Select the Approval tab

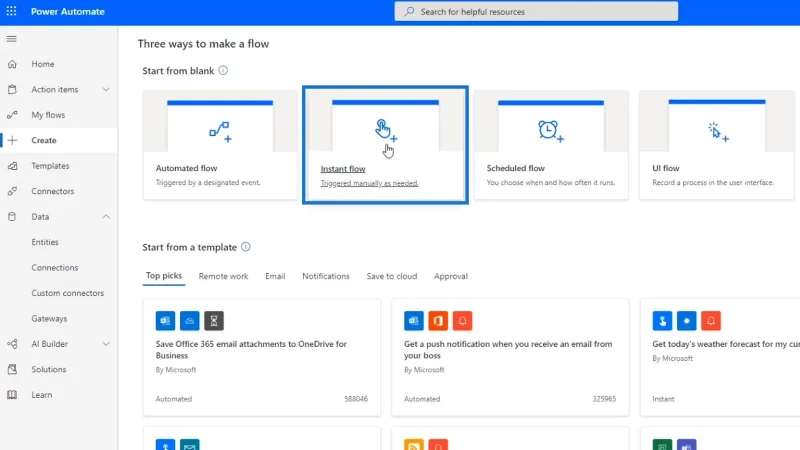[451, 276]
